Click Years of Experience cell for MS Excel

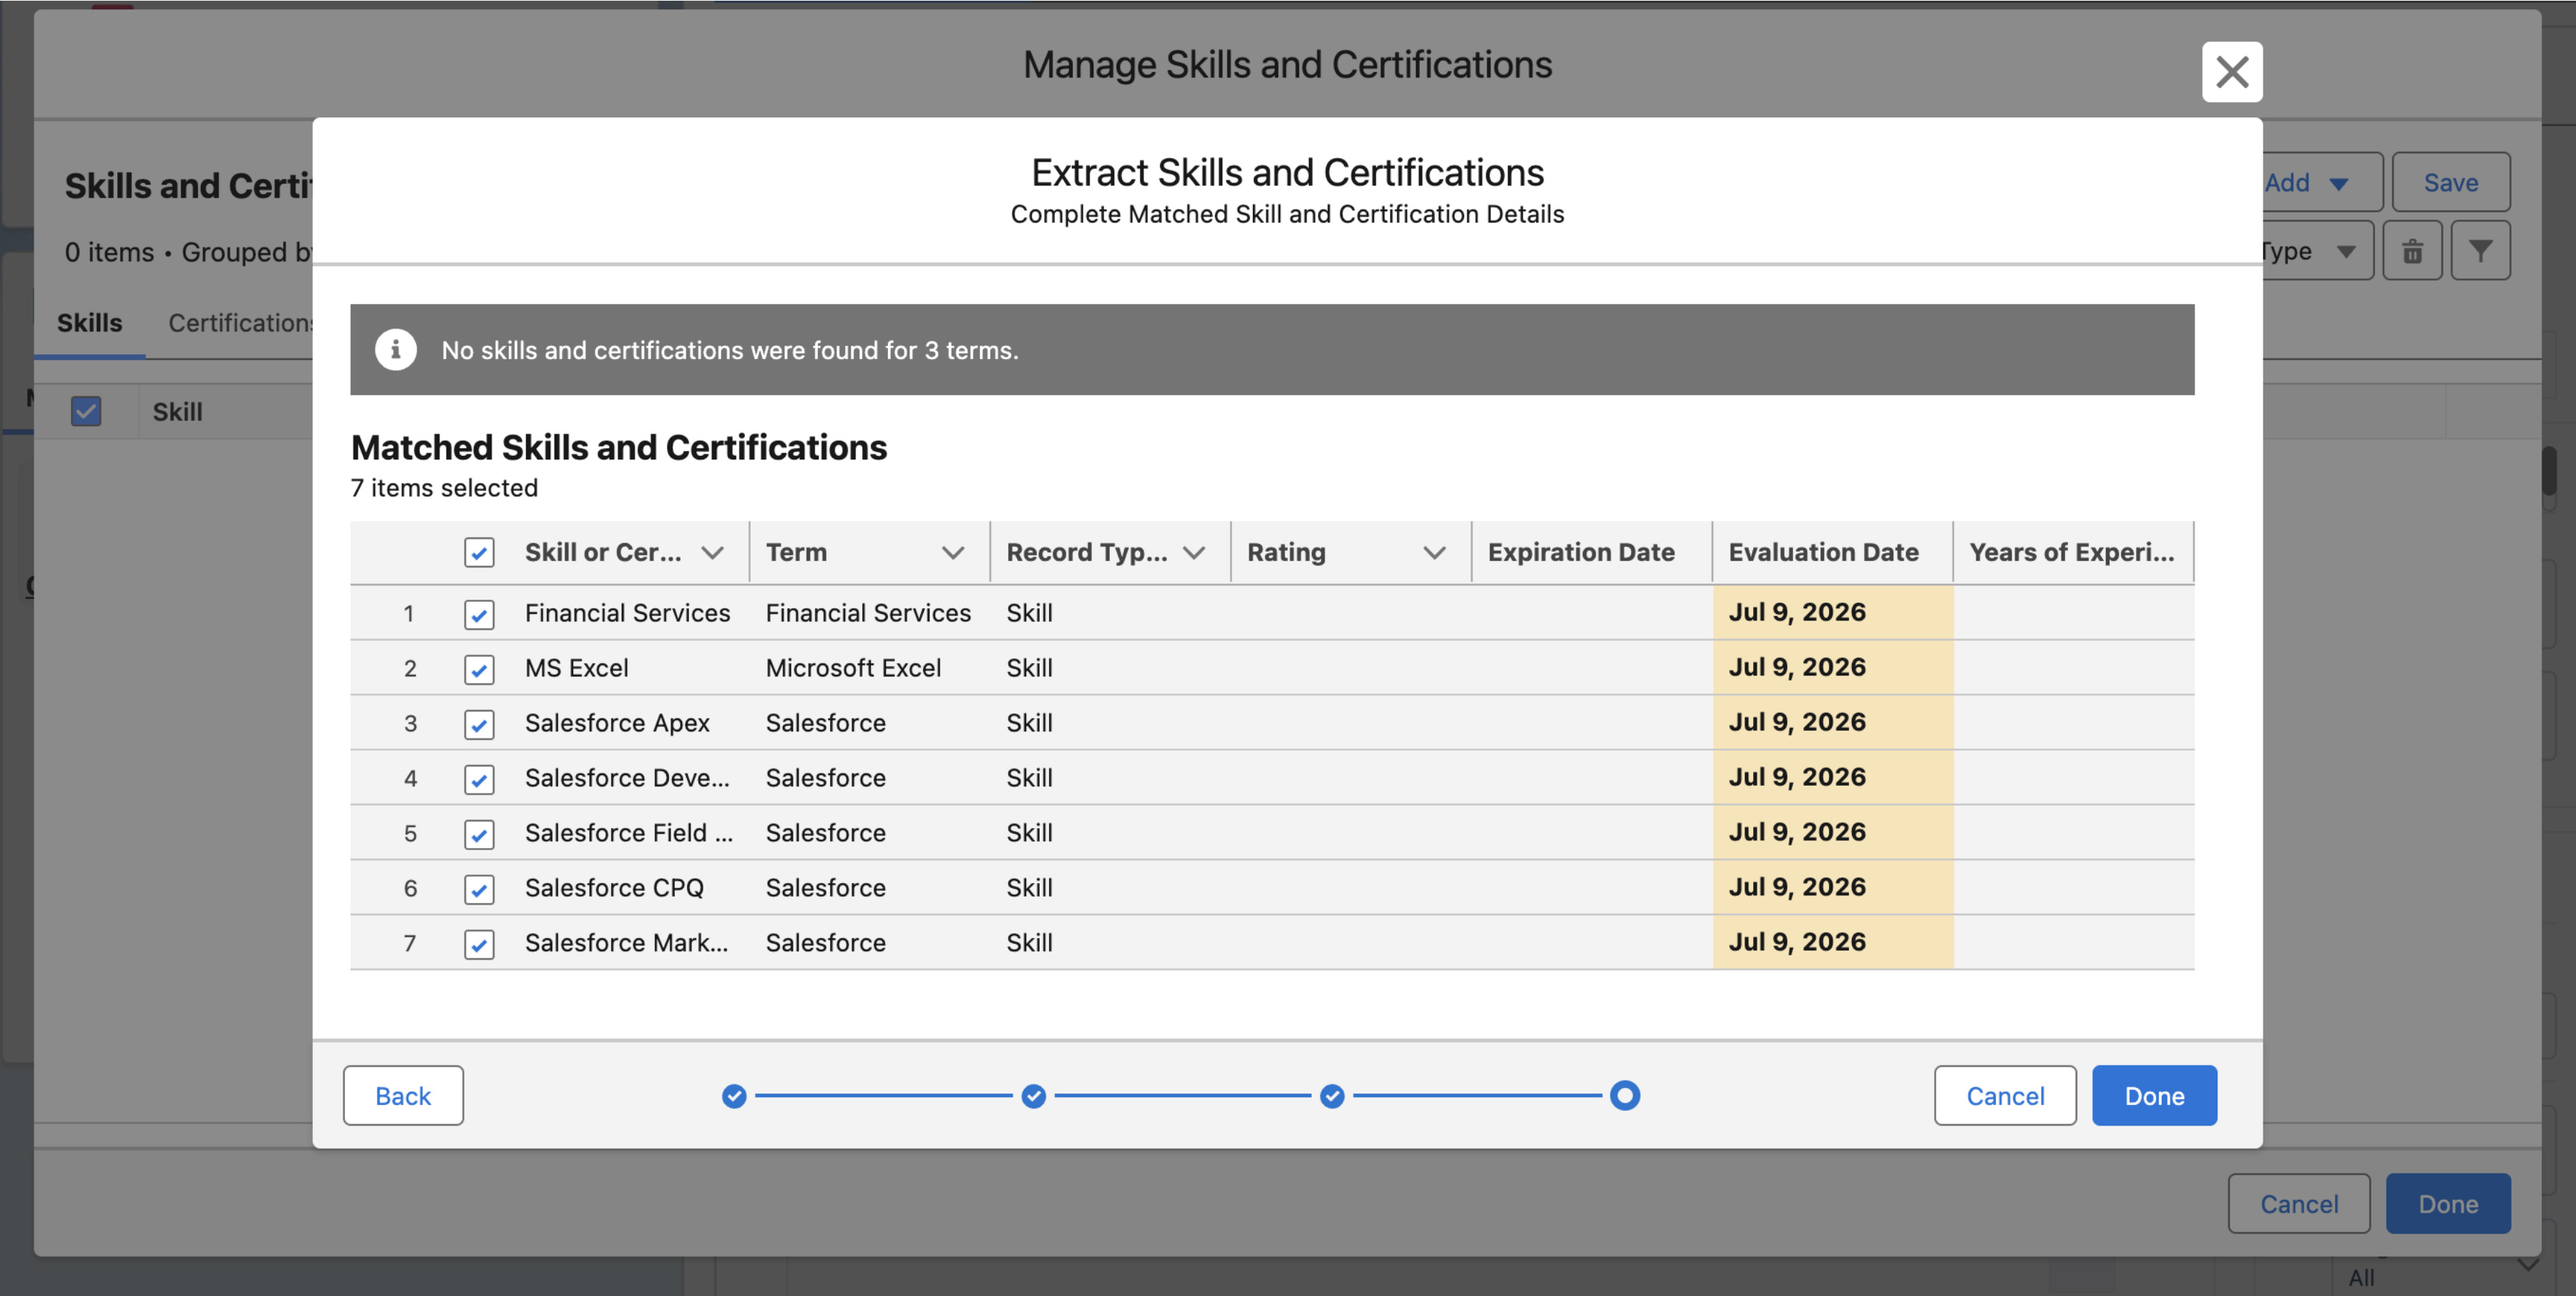pyautogui.click(x=2074, y=668)
